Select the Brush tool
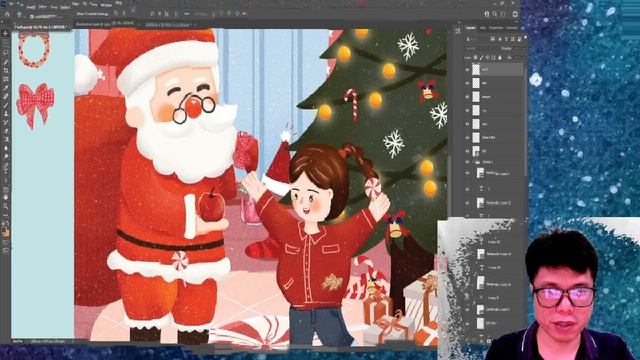 5,105
